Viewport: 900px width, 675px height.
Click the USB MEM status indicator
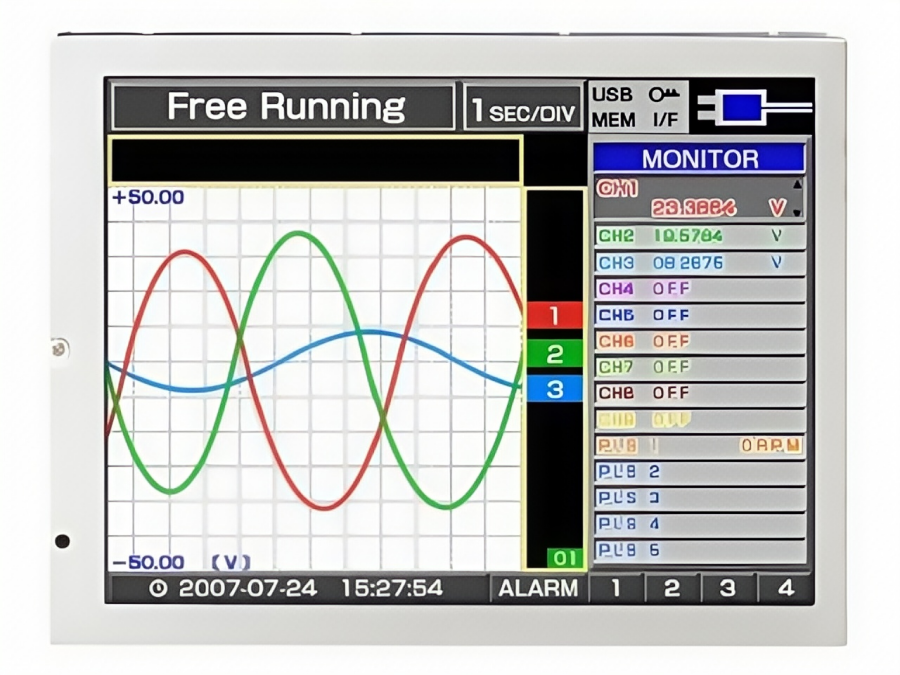(612, 107)
